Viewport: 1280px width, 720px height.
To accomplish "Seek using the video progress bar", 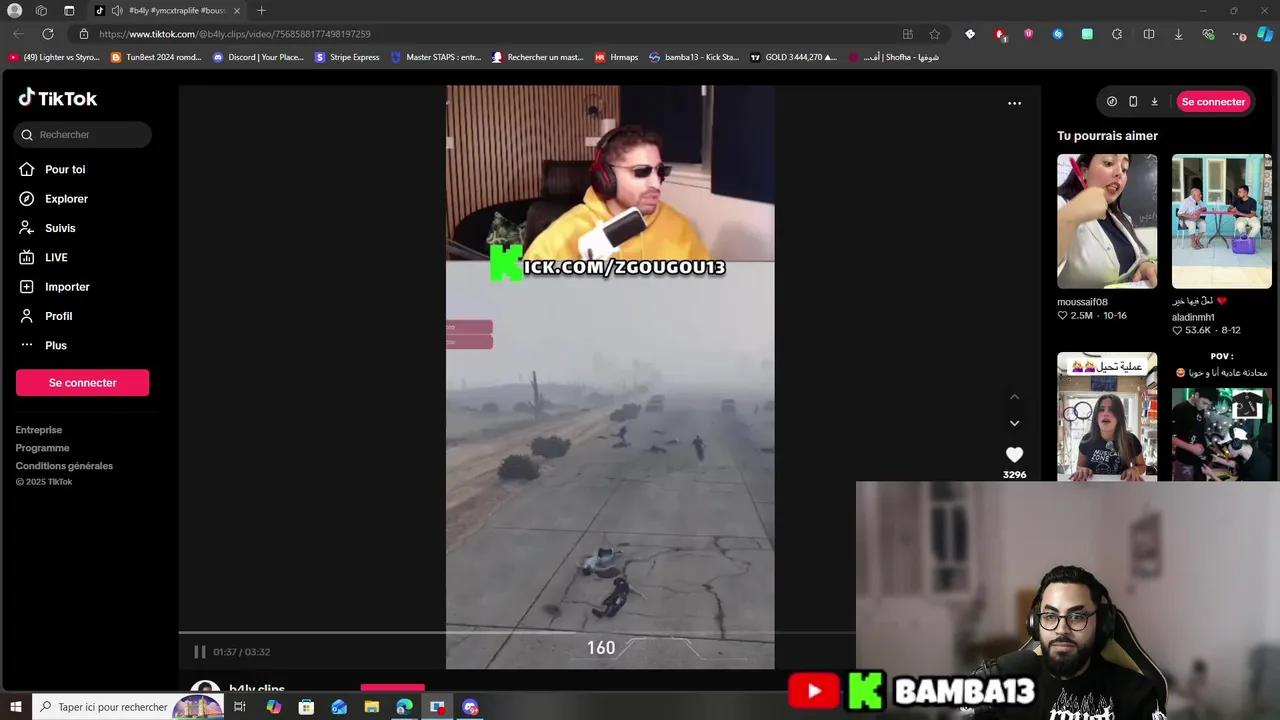I will pos(516,632).
